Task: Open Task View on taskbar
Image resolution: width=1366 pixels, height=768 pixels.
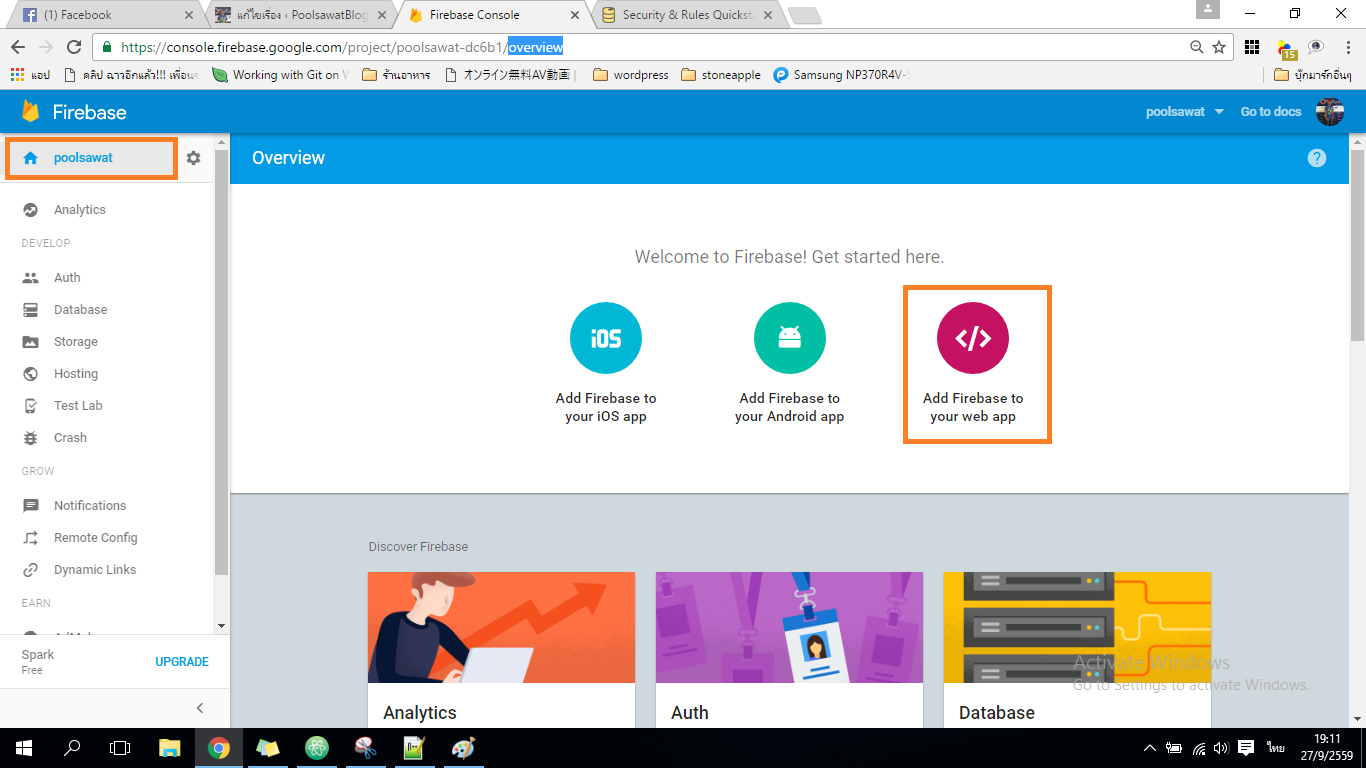Action: pyautogui.click(x=120, y=748)
